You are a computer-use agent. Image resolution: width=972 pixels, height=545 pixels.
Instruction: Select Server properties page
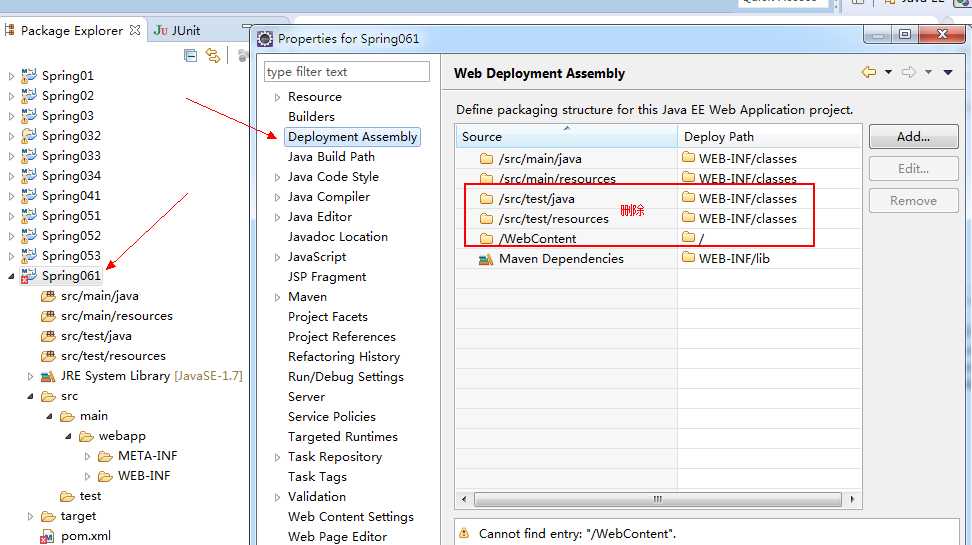click(x=306, y=397)
